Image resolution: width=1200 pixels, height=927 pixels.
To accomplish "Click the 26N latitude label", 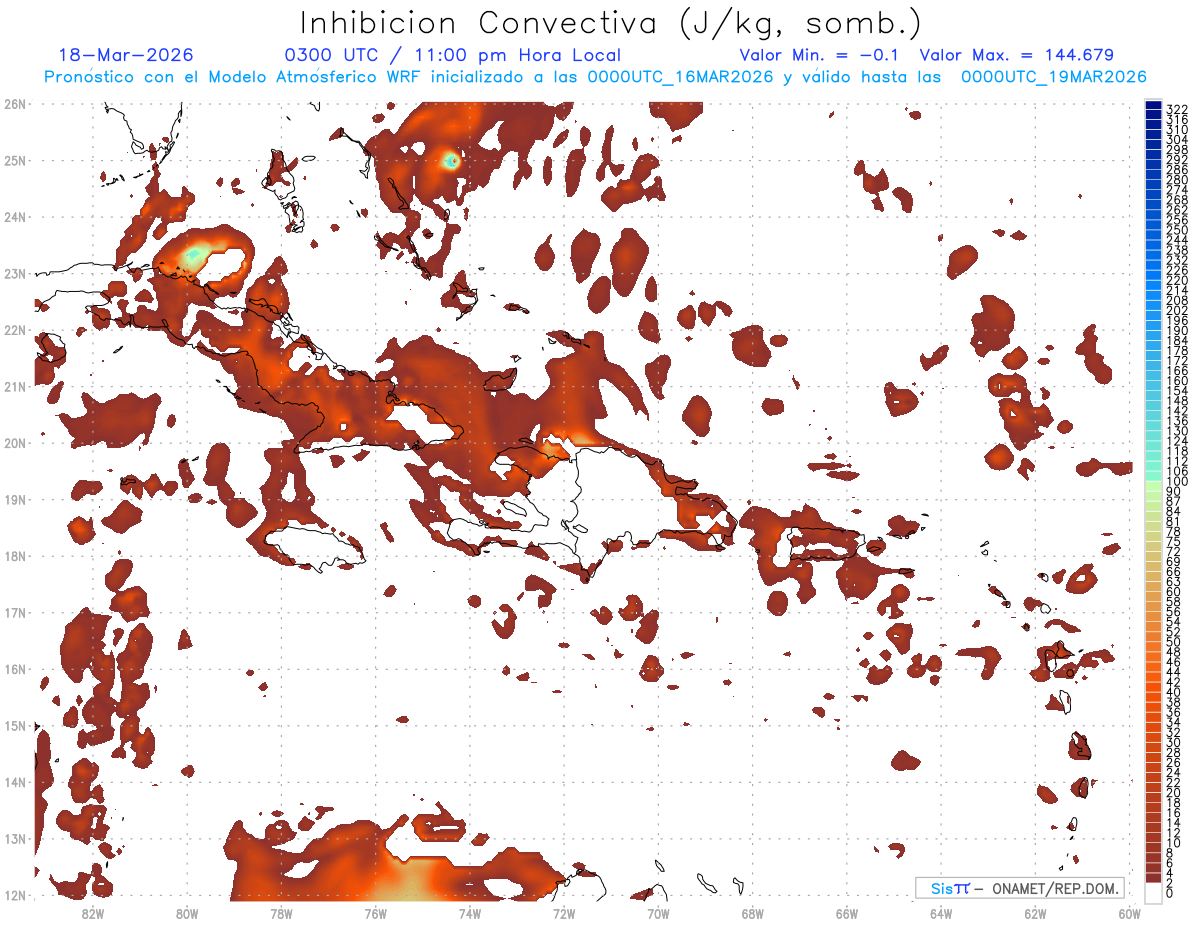I will 14,103.
